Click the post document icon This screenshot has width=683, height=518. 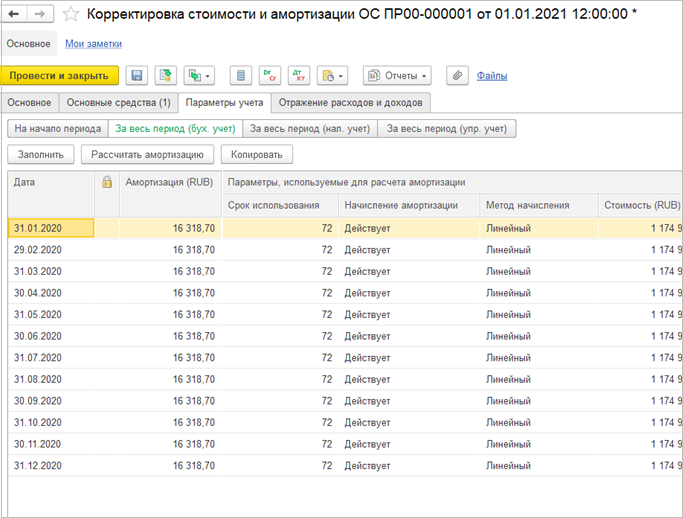pos(164,76)
